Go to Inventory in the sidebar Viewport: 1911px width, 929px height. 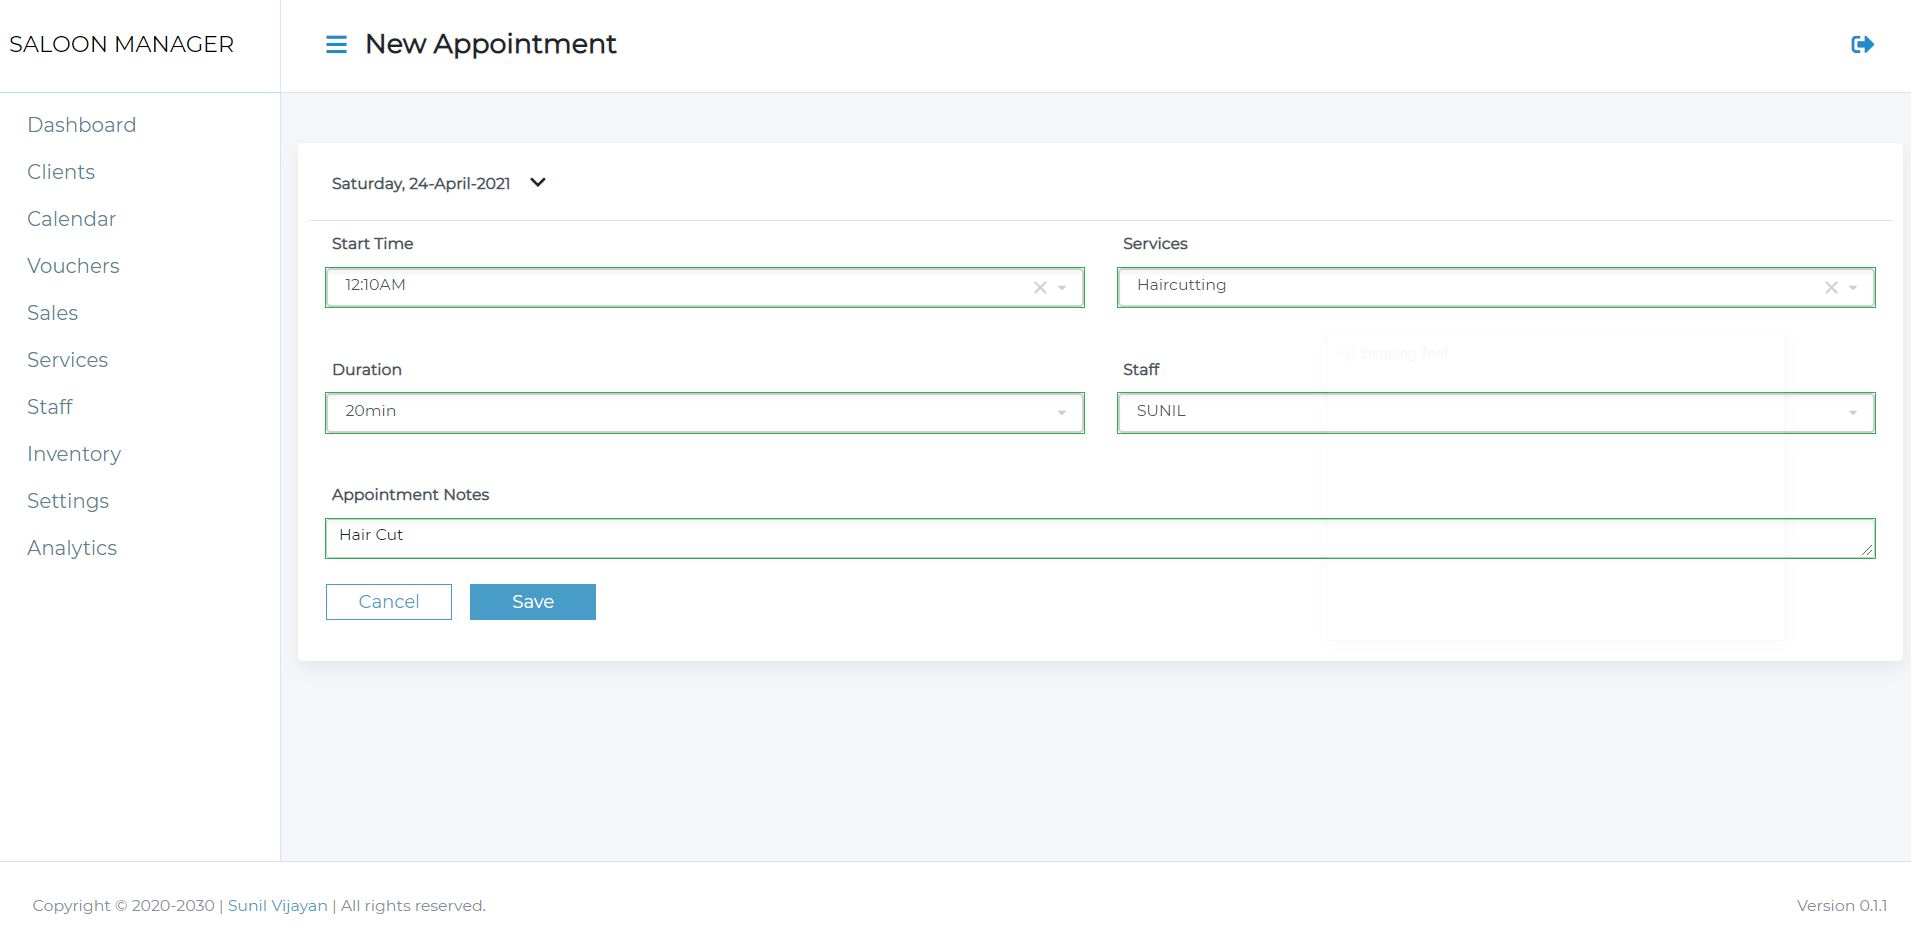[x=74, y=454]
